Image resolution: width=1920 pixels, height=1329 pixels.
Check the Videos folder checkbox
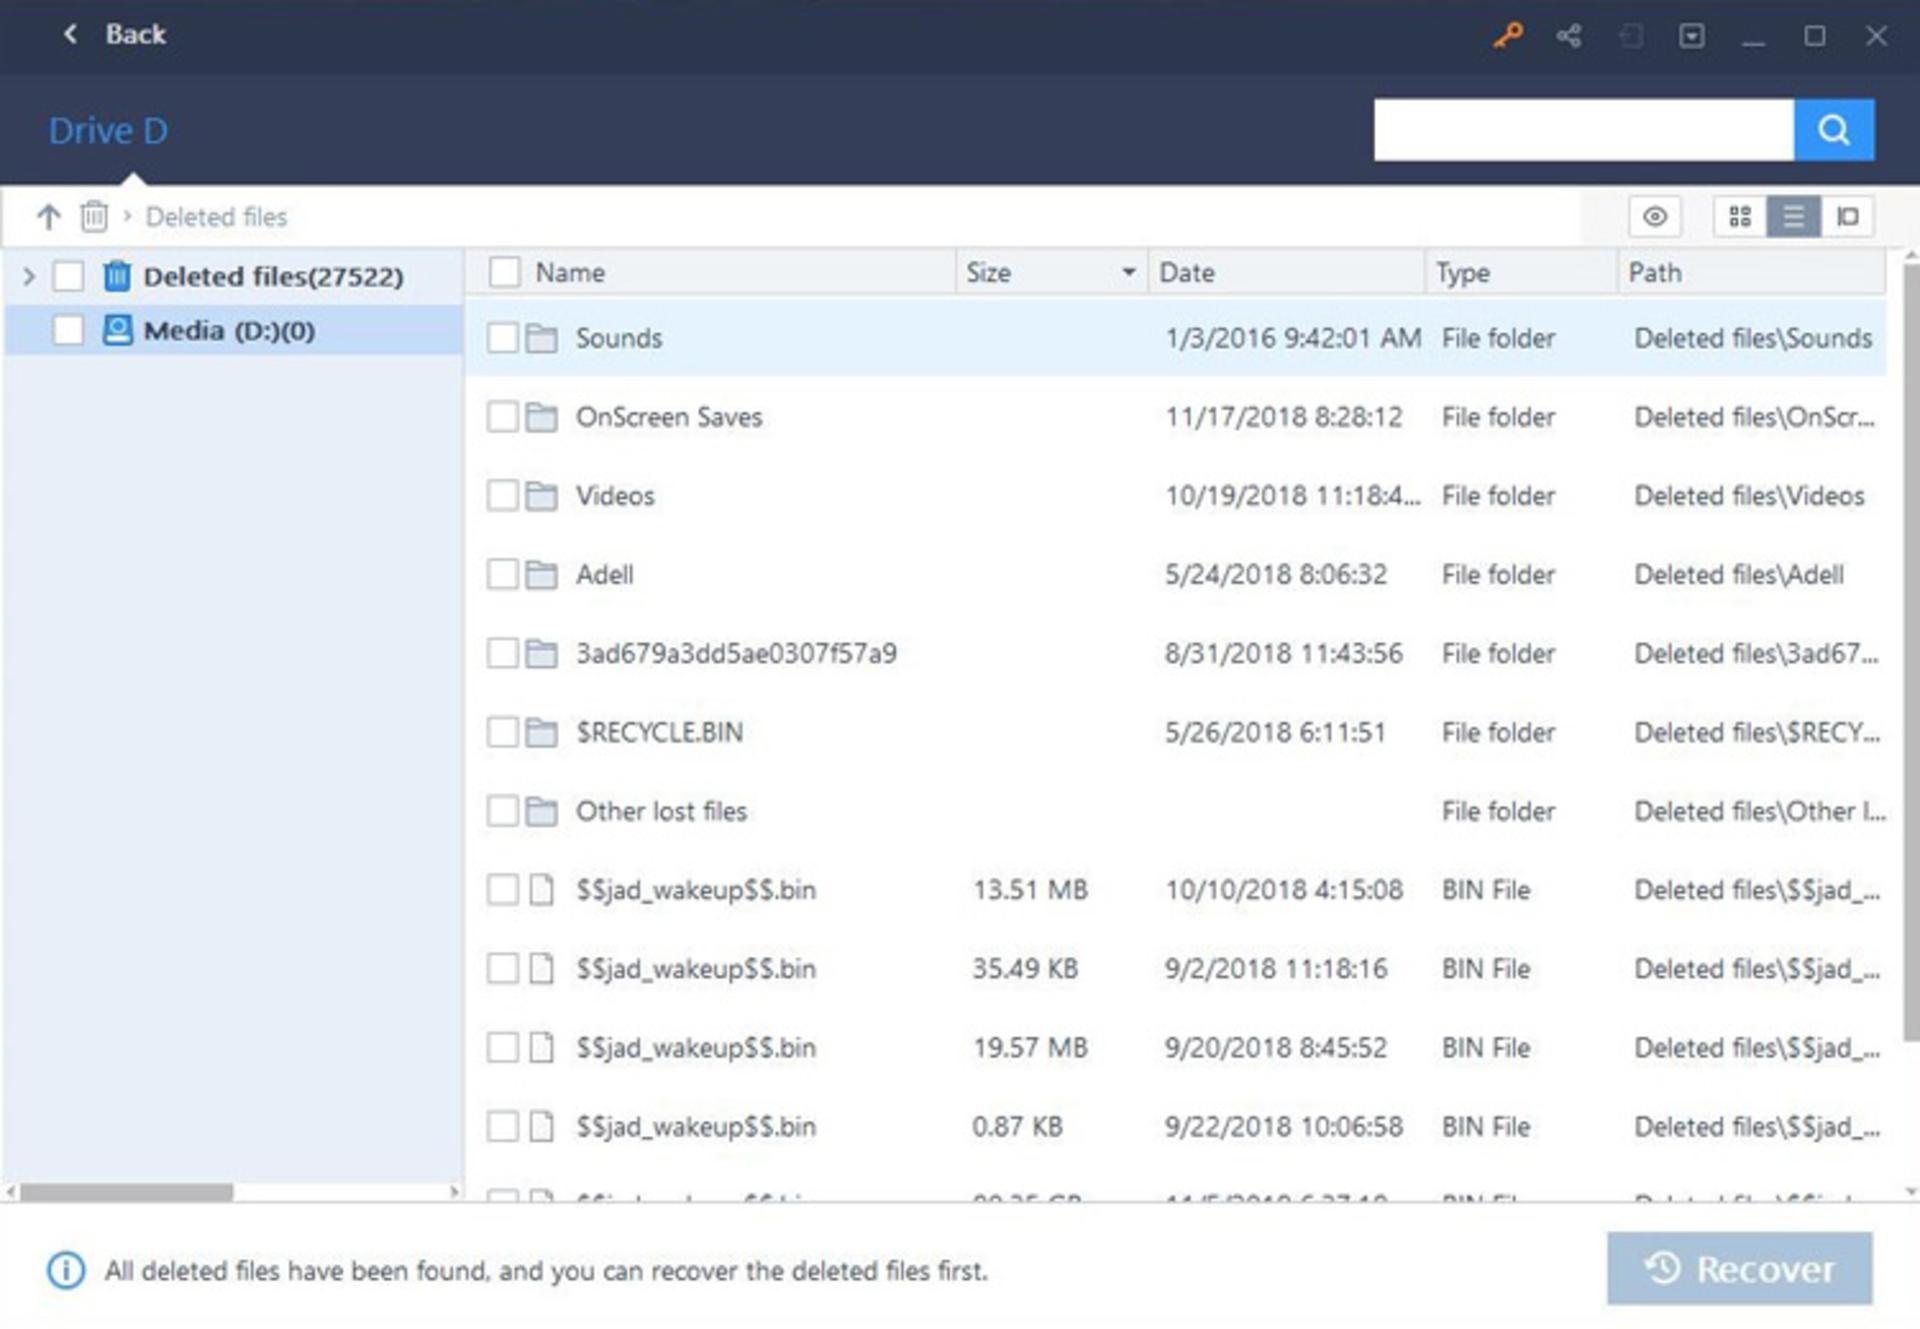click(x=502, y=495)
